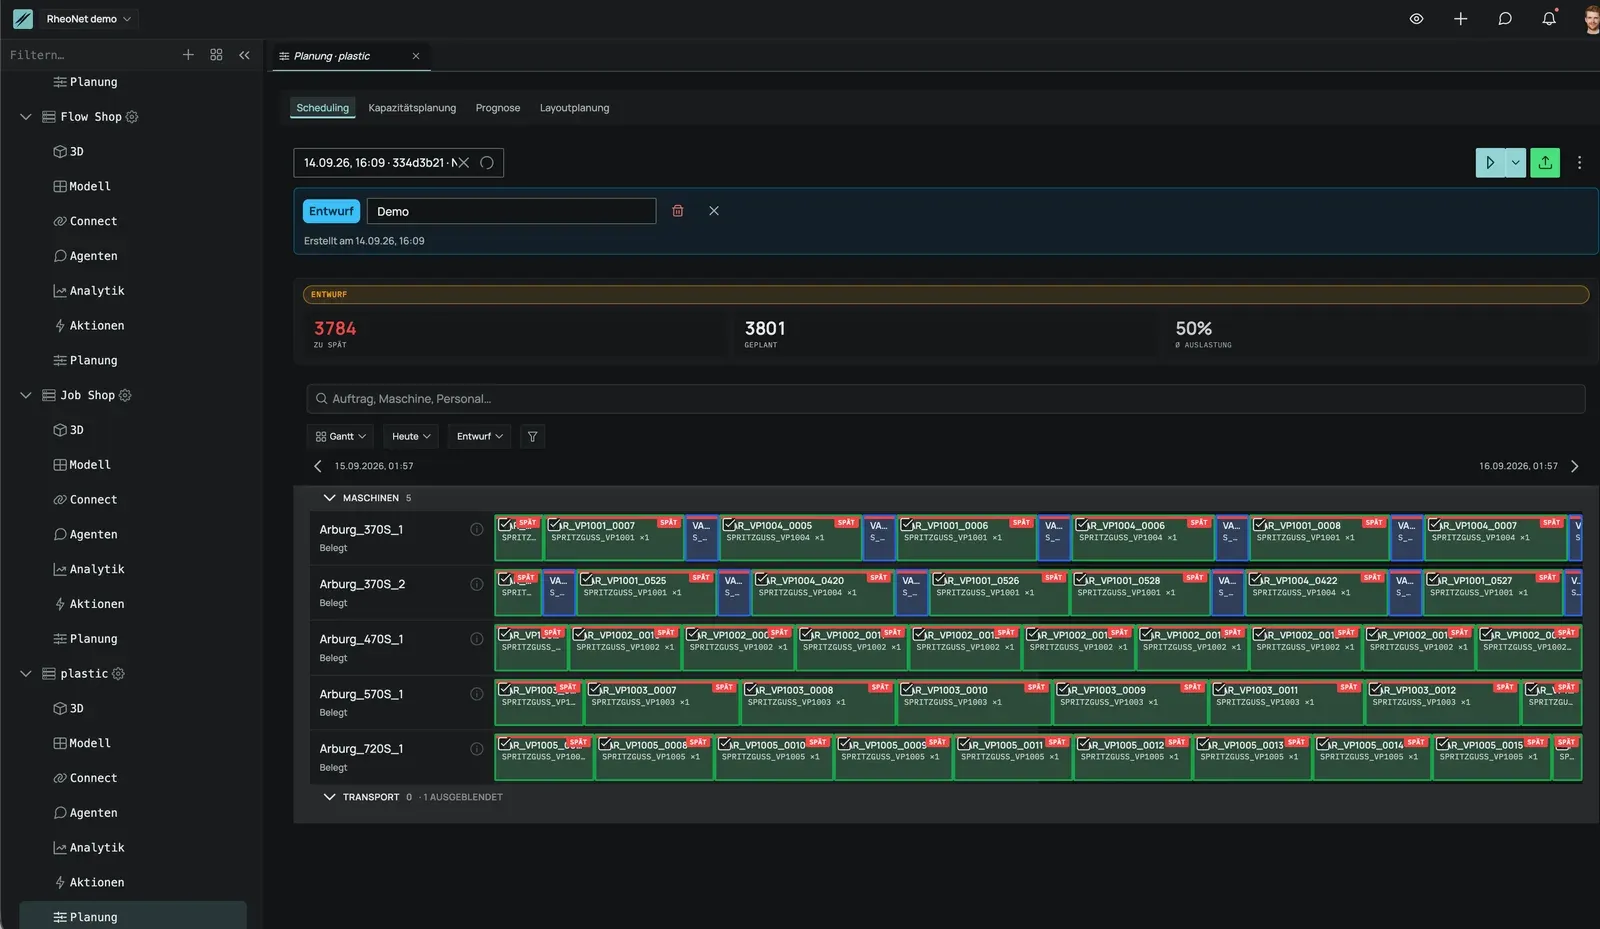
Task: Show info for Arburg_720S_1
Action: [477, 748]
